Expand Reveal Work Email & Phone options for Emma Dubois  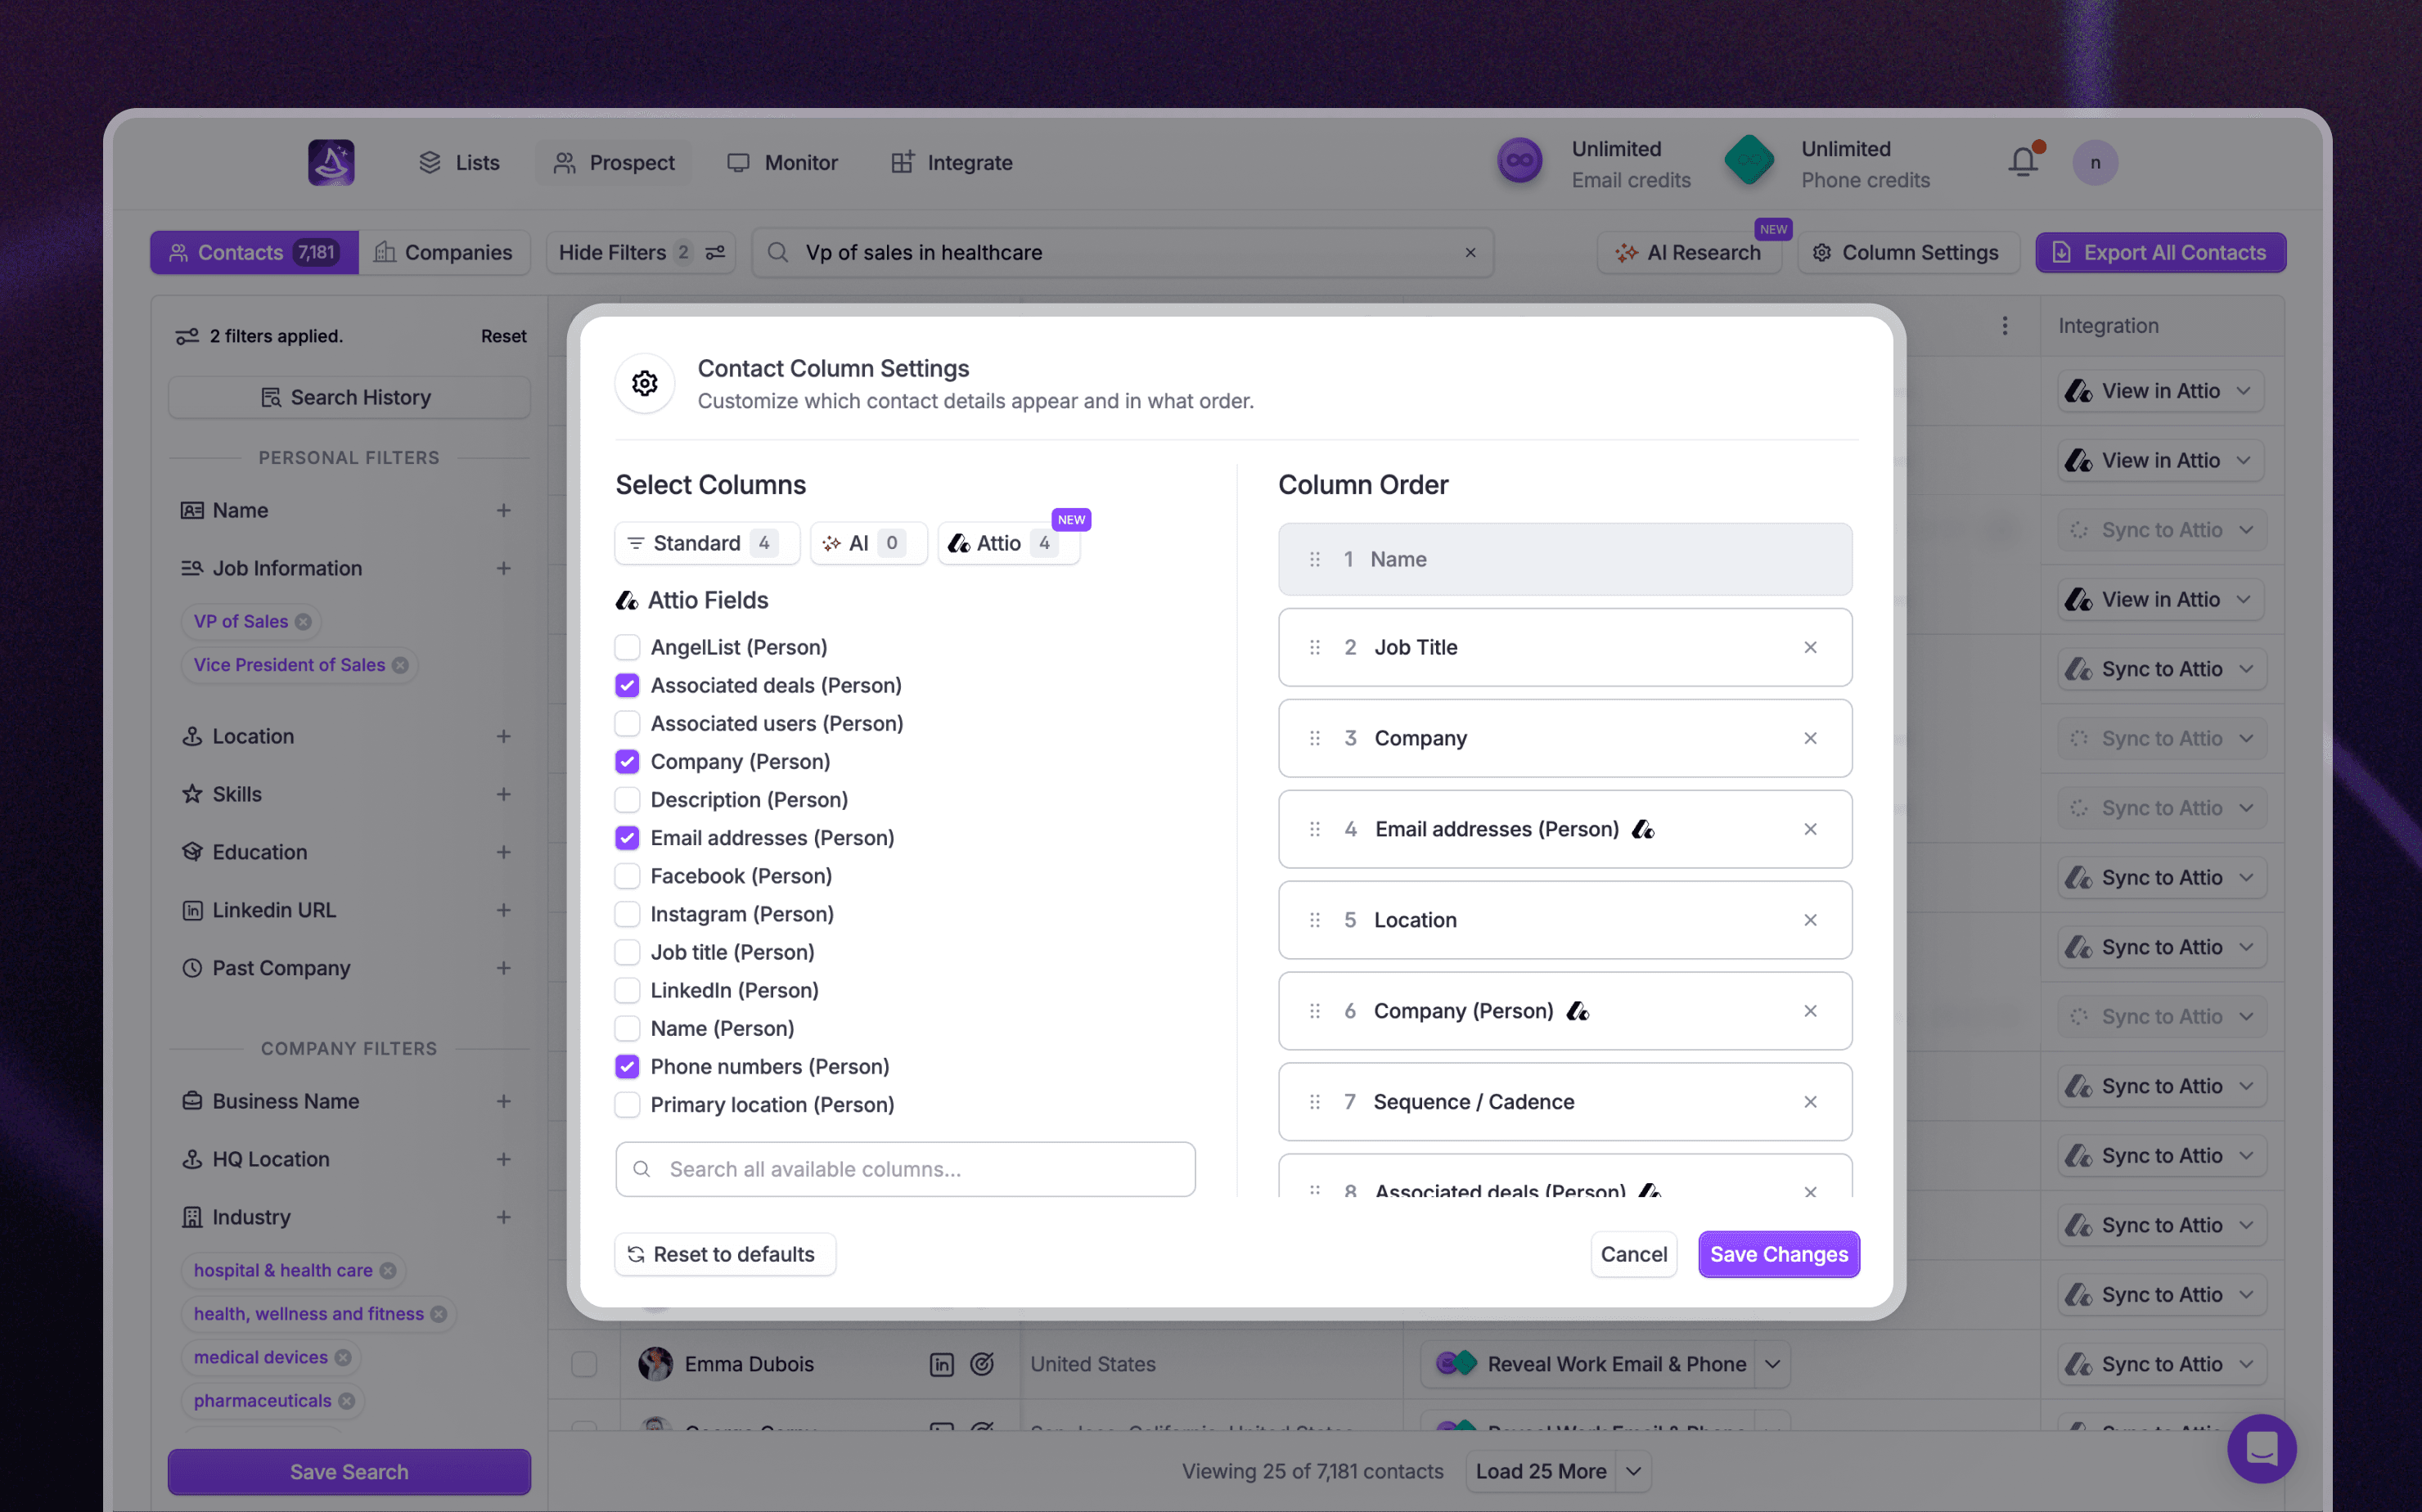(x=1772, y=1365)
